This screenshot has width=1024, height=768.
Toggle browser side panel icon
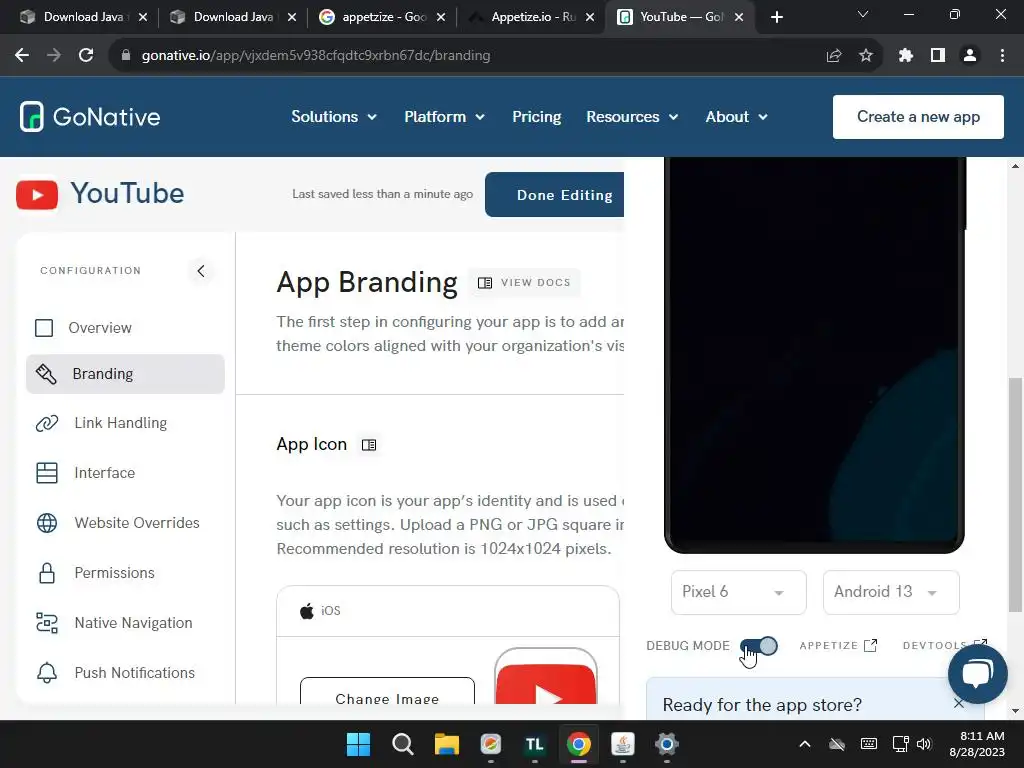(x=938, y=56)
